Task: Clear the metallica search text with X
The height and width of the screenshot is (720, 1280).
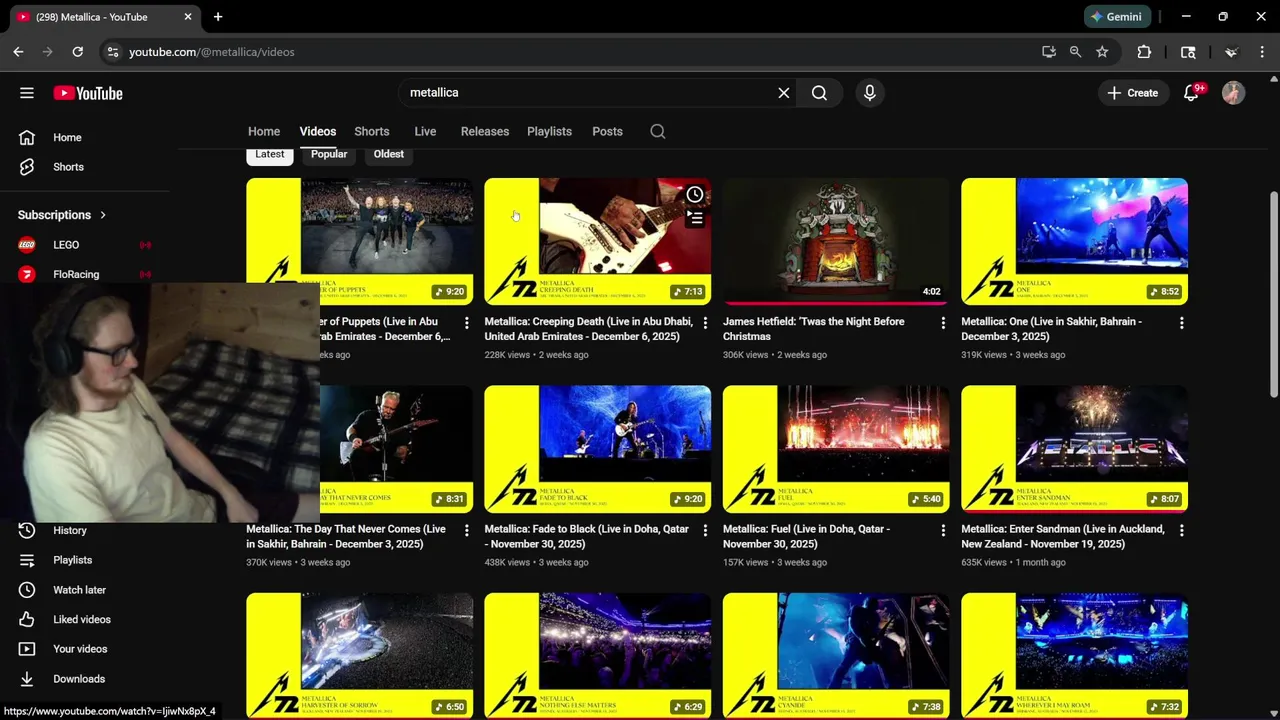Action: coord(784,93)
